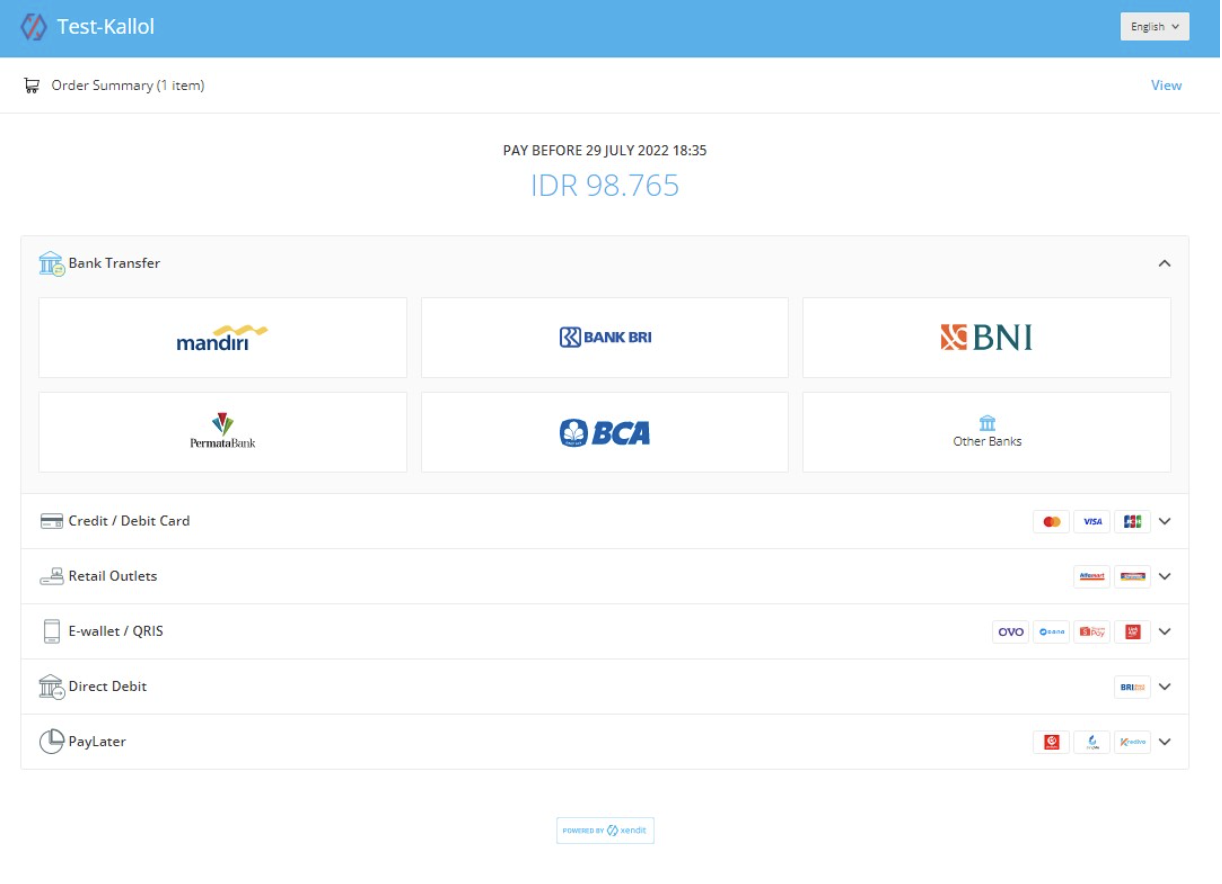Click the PayLater pie chart icon
Screen dimensions: 1222x884
pos(52,742)
